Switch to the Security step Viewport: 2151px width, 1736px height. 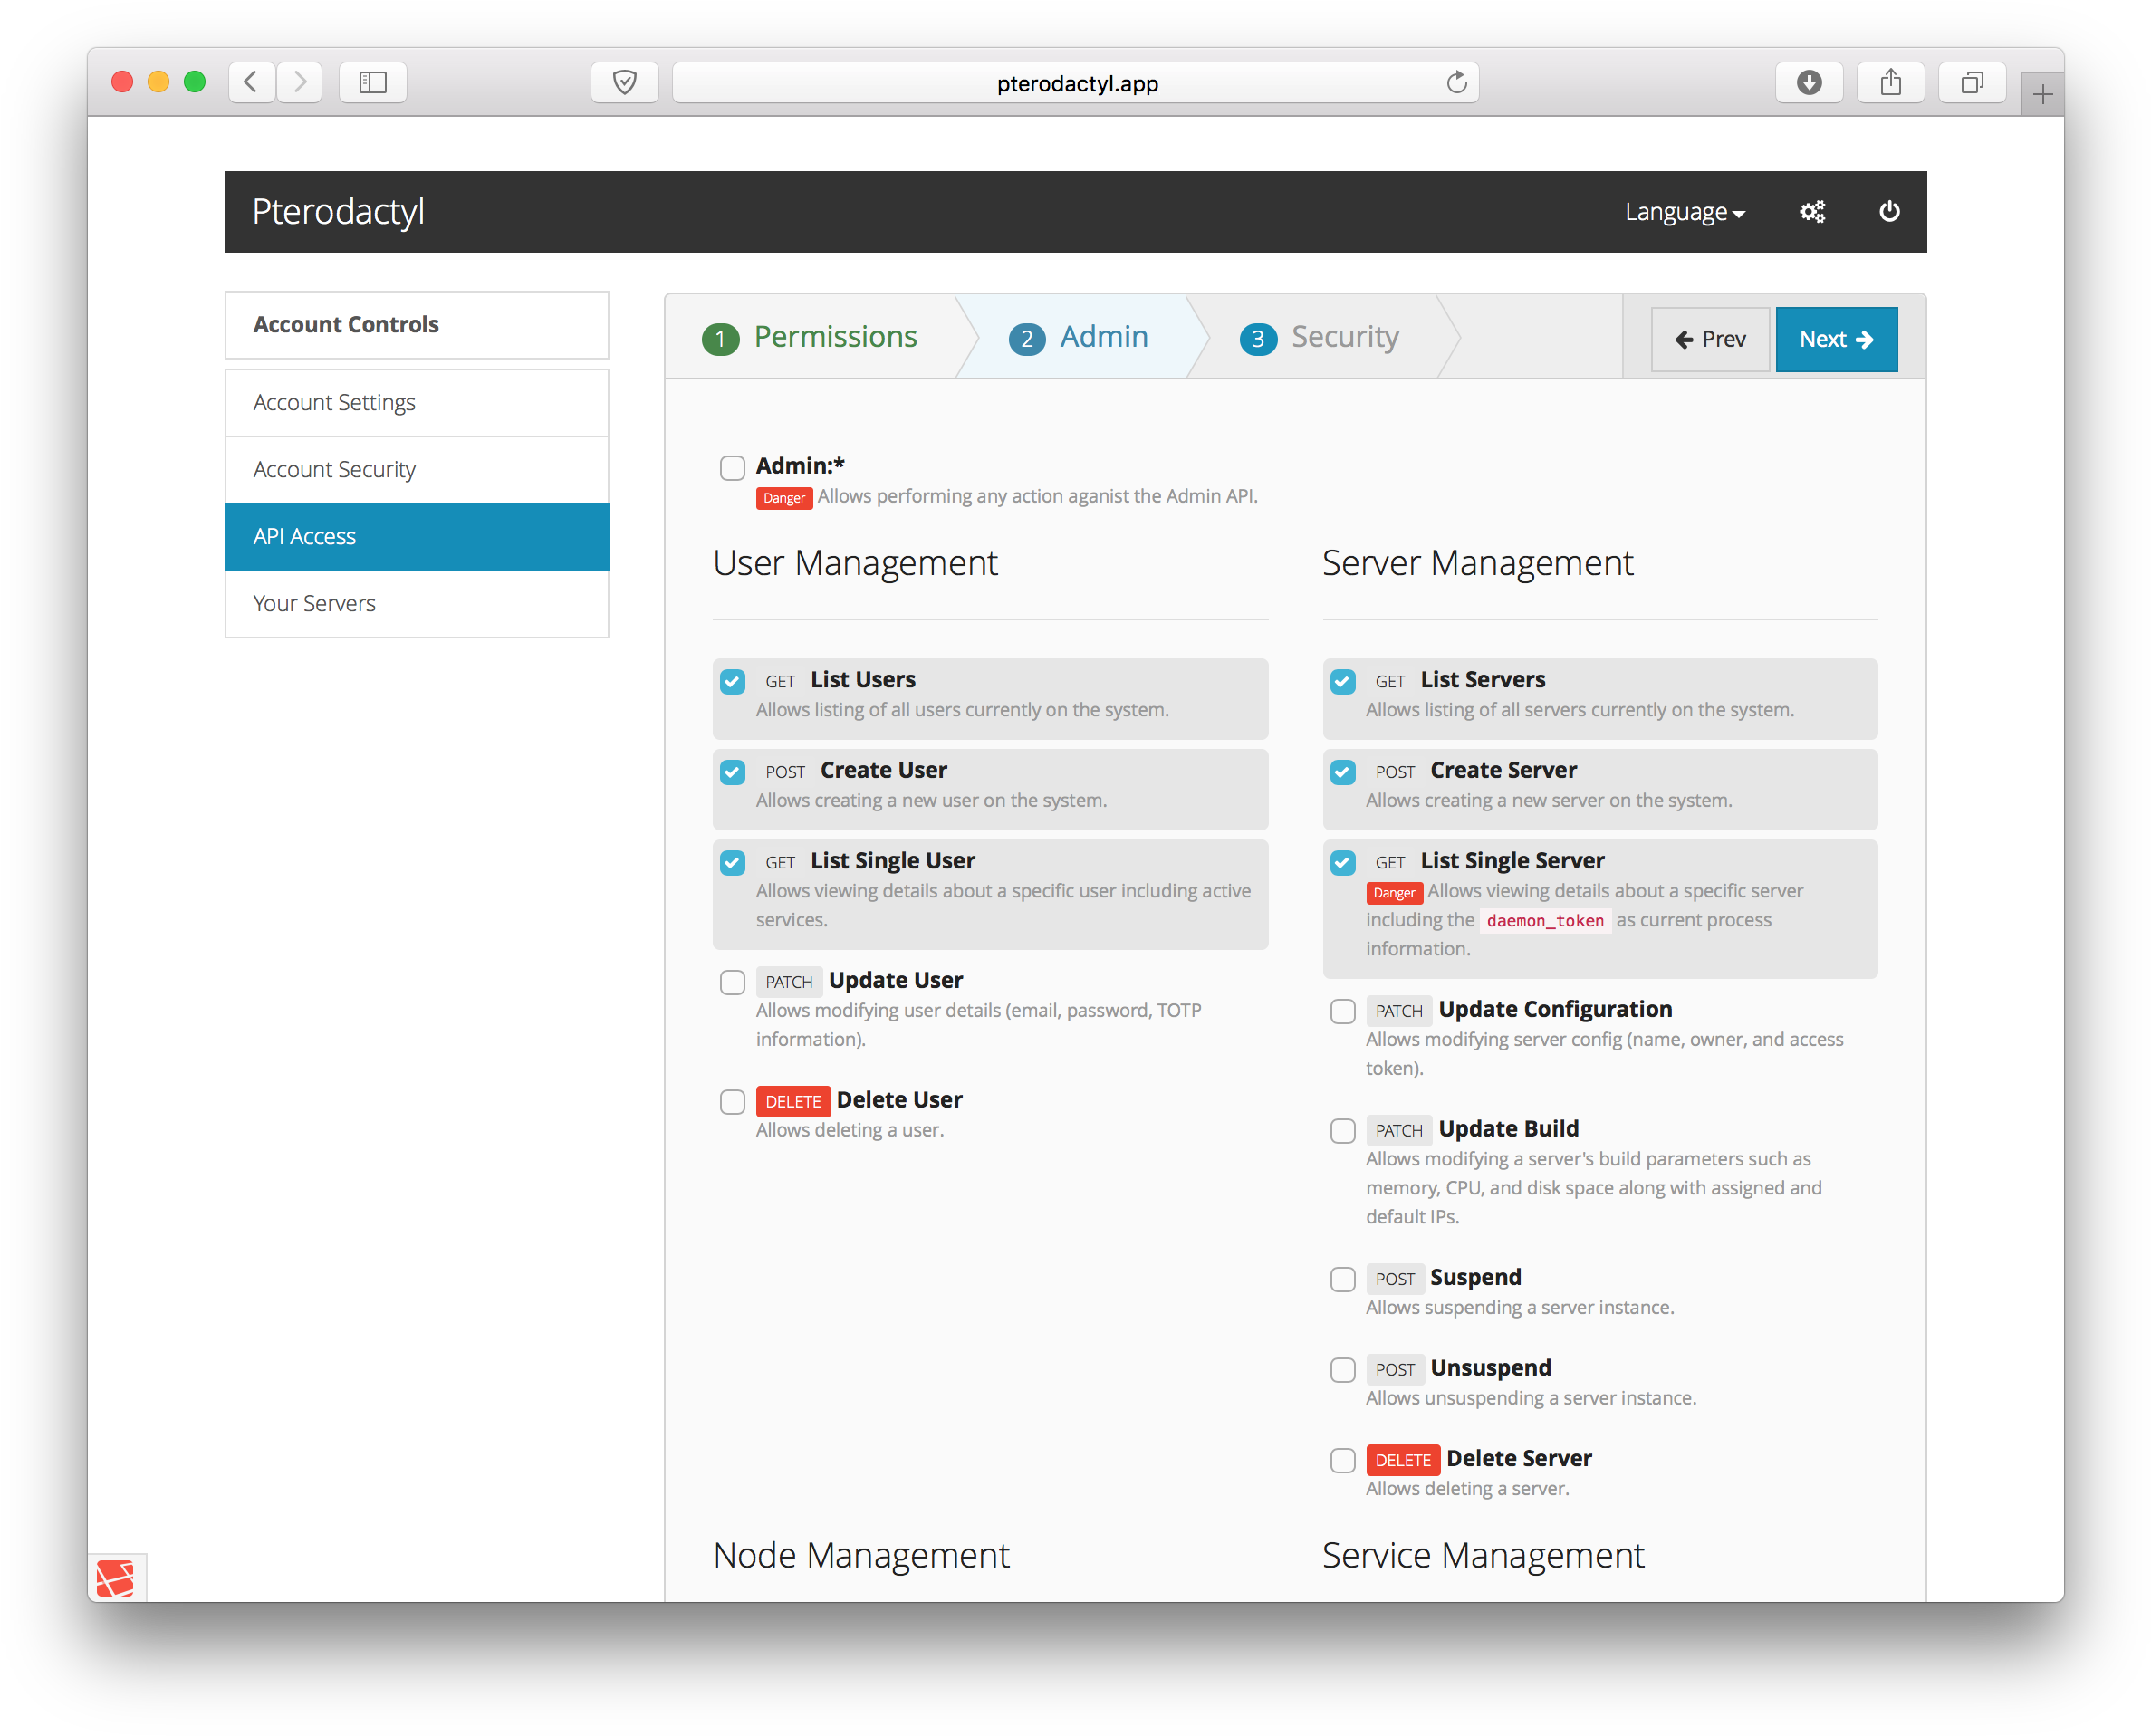pyautogui.click(x=1322, y=337)
